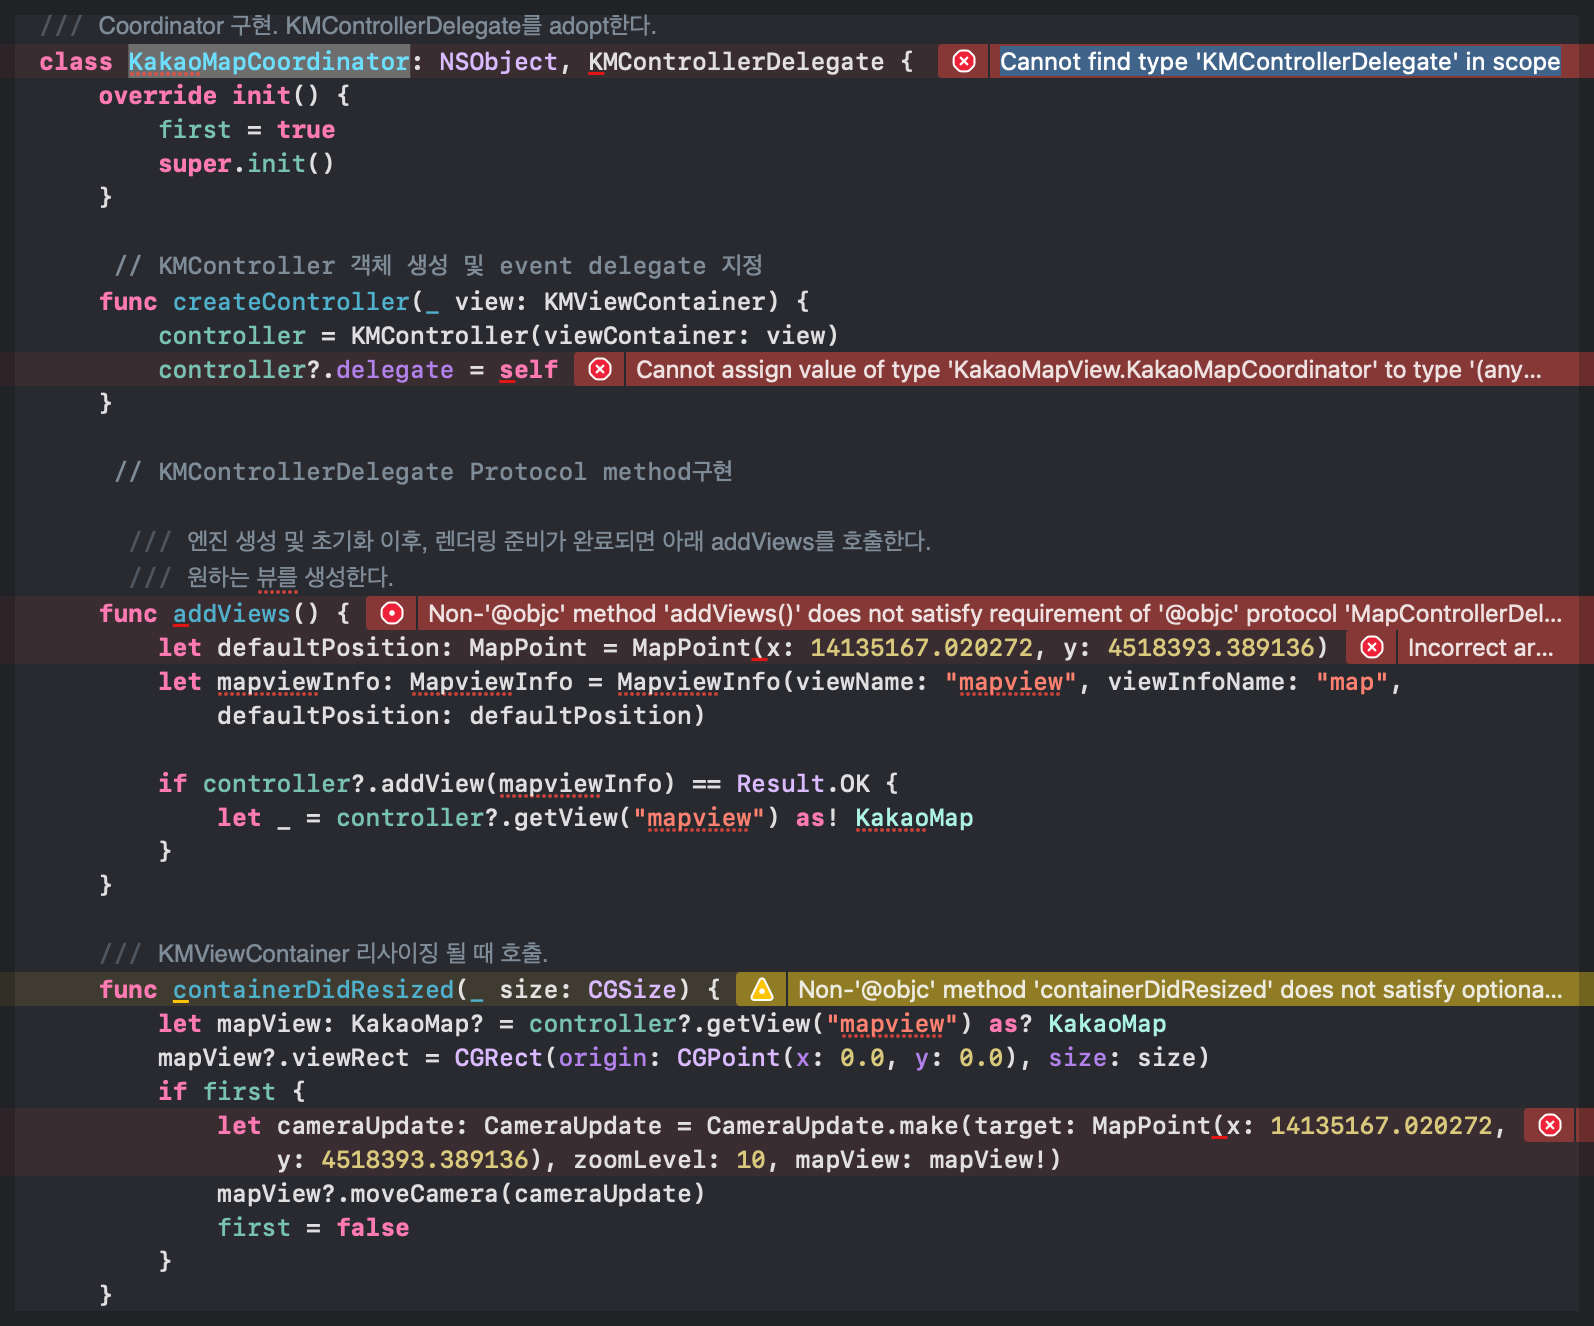
Task: Click the createController function name
Action: pyautogui.click(x=291, y=302)
